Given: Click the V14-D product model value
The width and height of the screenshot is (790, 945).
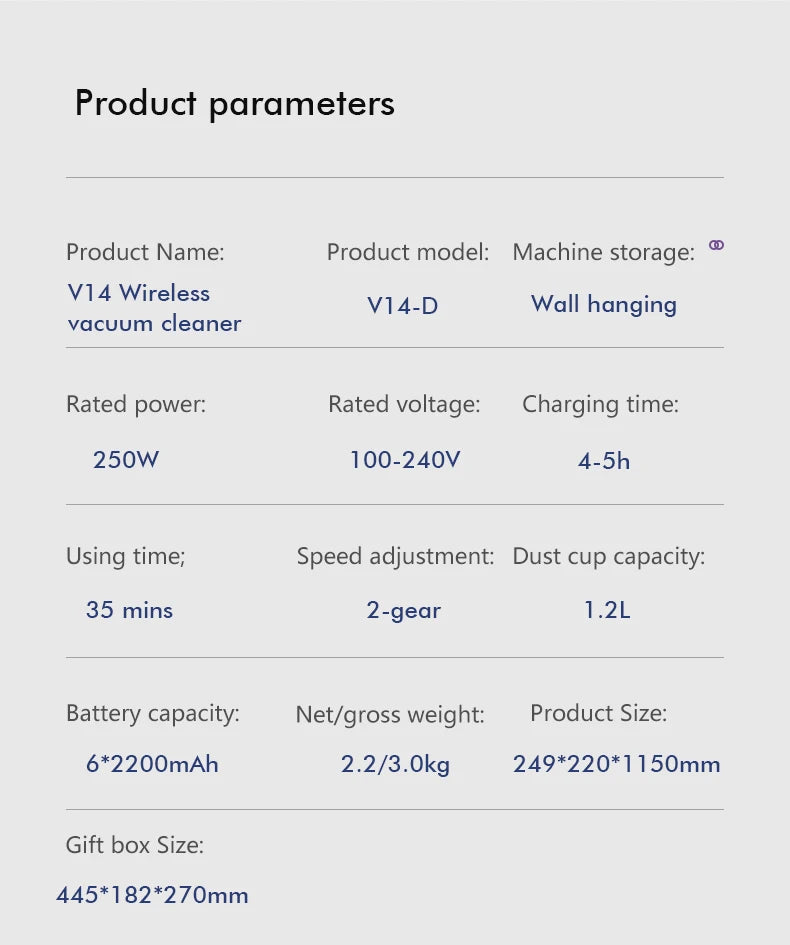Looking at the screenshot, I should click(402, 306).
